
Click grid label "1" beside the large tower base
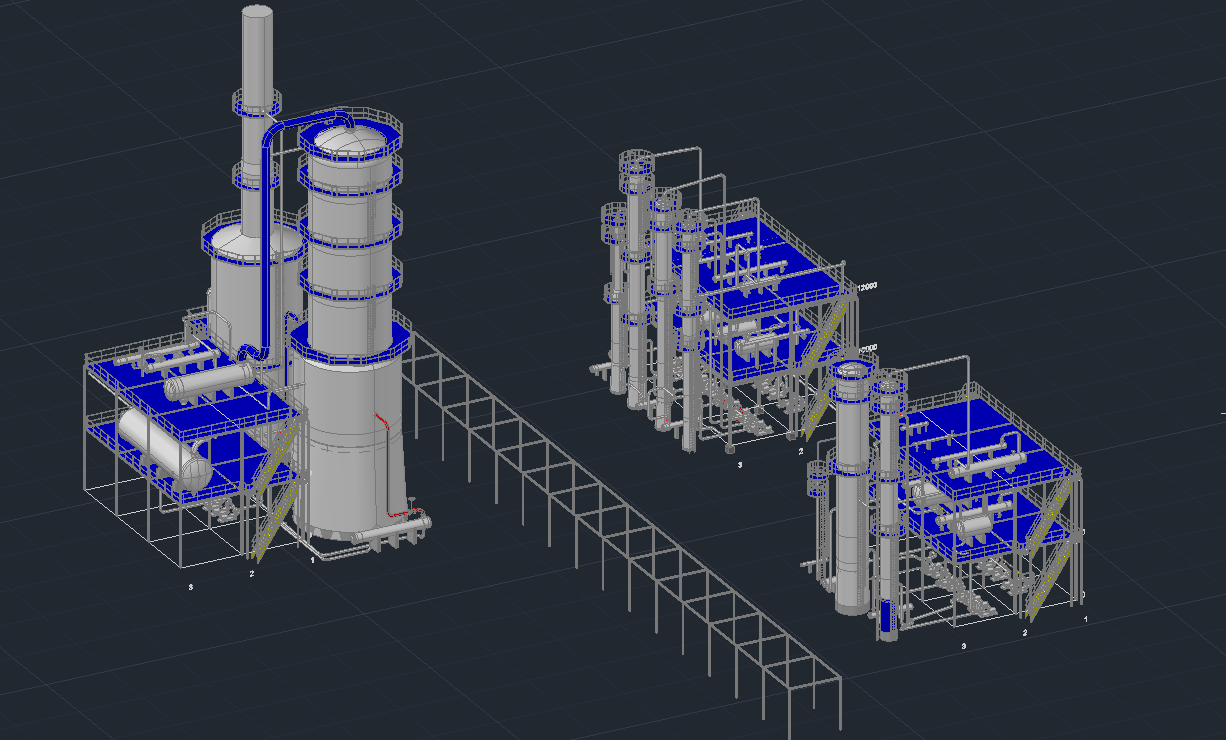312,560
